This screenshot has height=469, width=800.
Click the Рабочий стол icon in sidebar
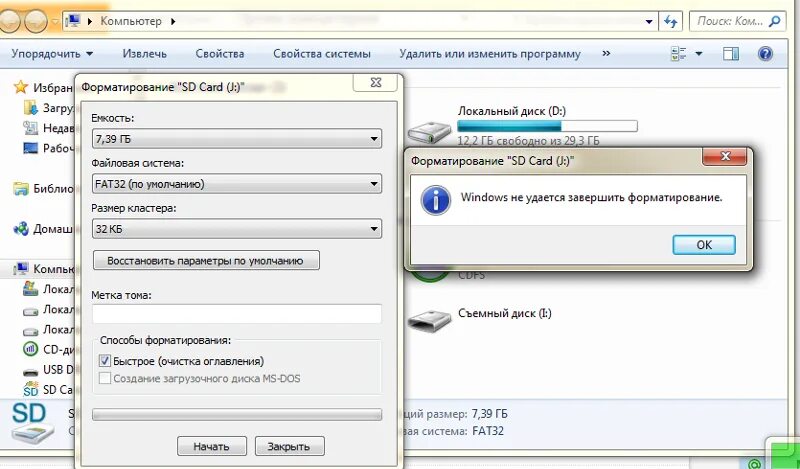click(x=31, y=148)
